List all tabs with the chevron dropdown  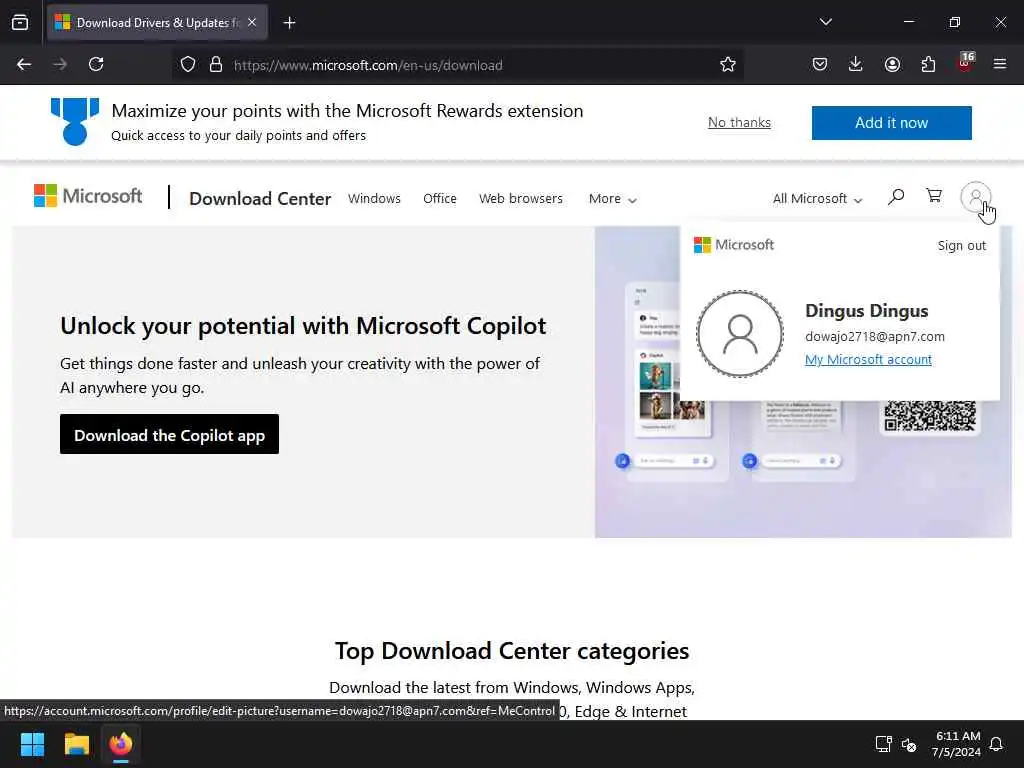pyautogui.click(x=825, y=22)
